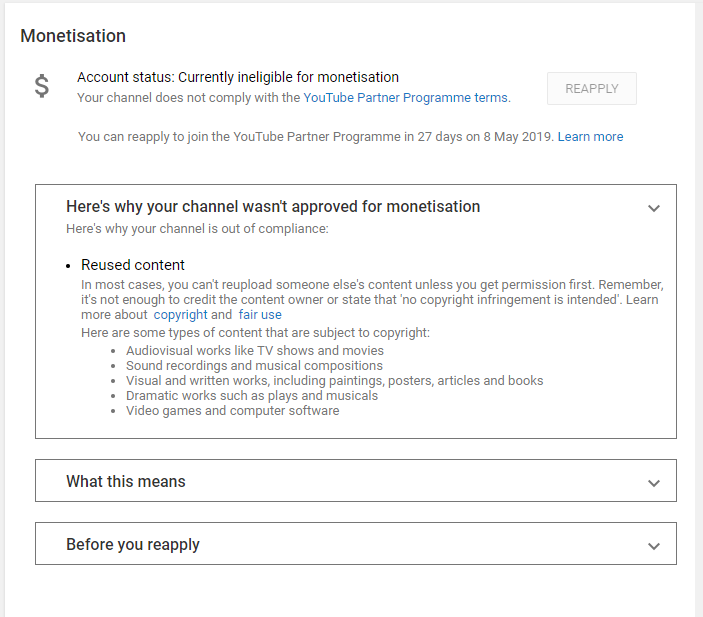Expand the Before you reapply chevron

click(654, 546)
